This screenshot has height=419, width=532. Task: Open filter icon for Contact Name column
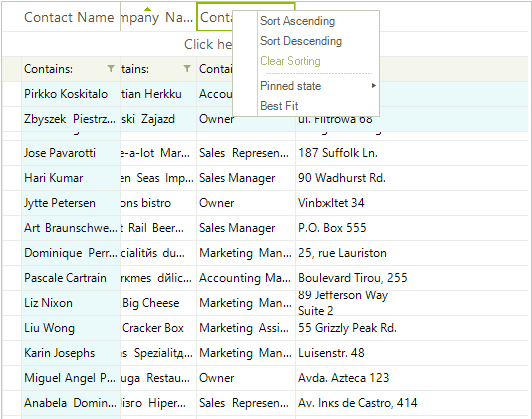(111, 69)
